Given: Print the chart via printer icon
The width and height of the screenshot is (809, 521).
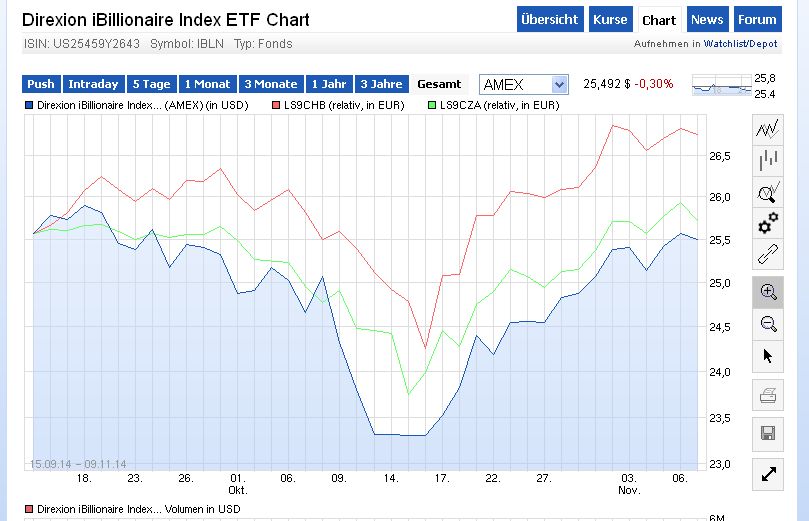Looking at the screenshot, I should (x=768, y=395).
